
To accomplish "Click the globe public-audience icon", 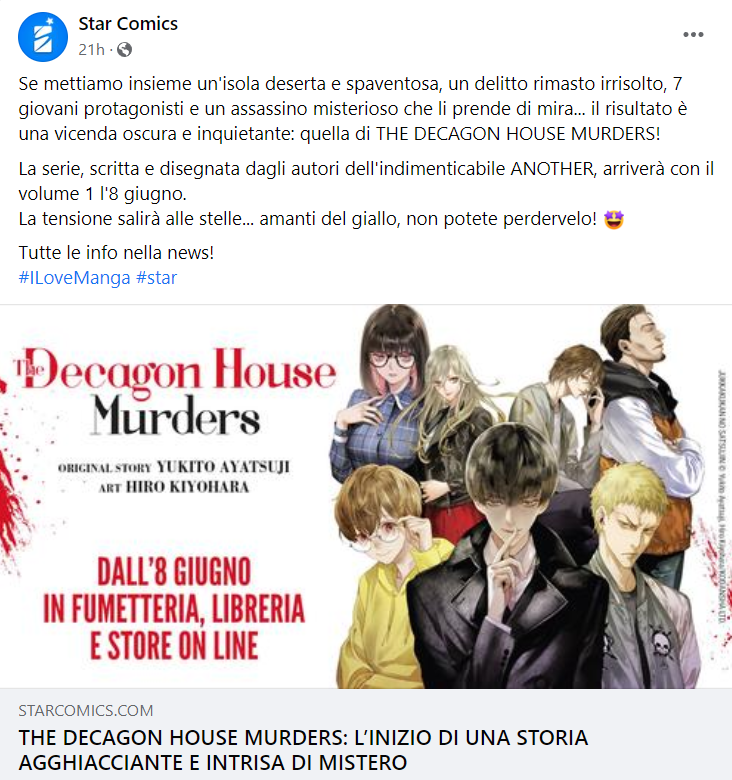I will coord(124,50).
